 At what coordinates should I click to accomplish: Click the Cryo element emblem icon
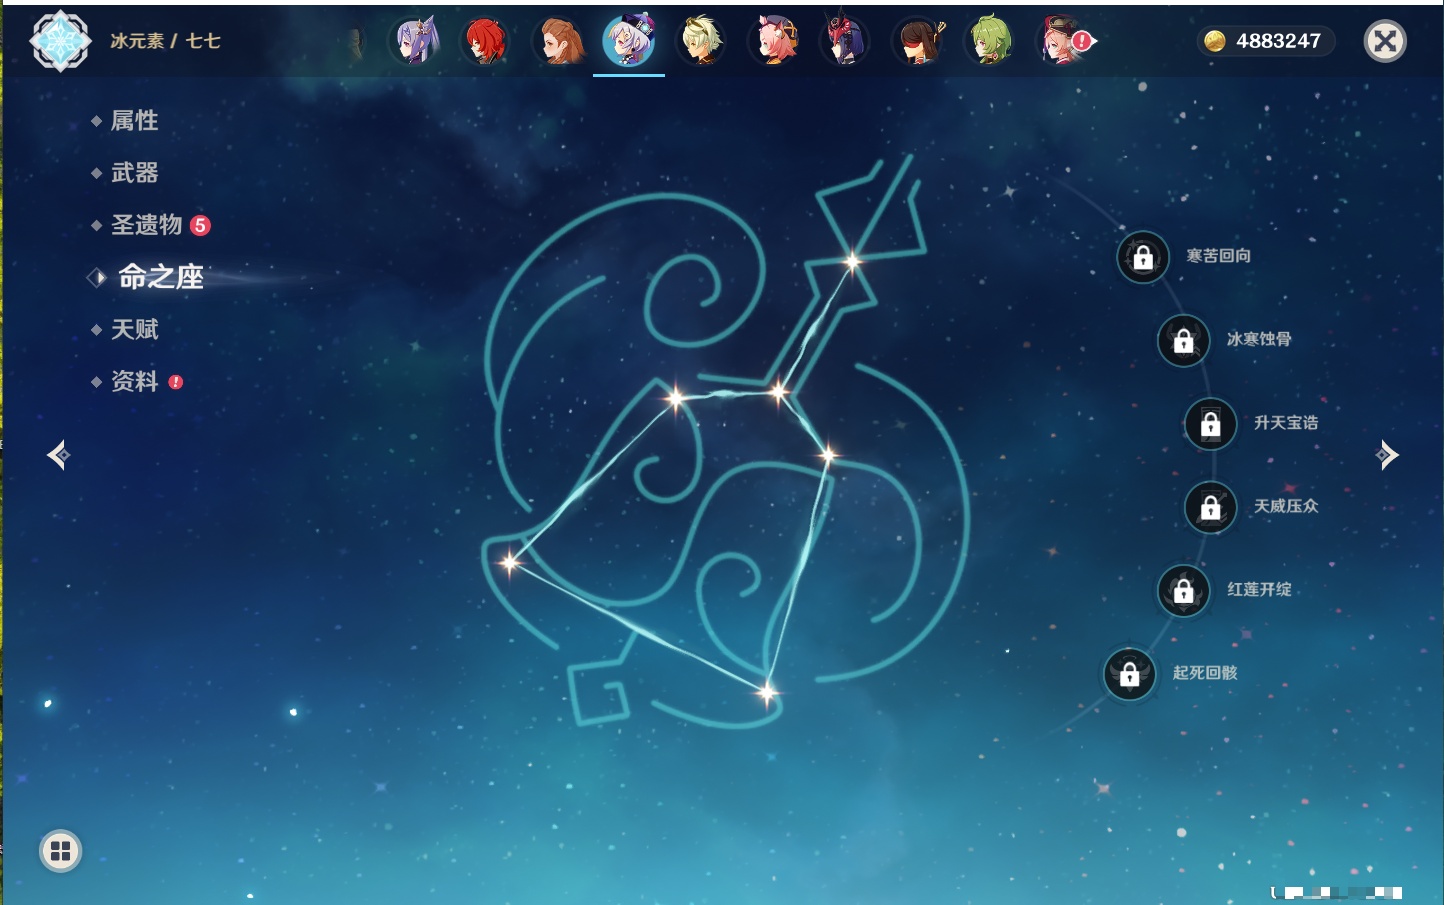click(60, 41)
